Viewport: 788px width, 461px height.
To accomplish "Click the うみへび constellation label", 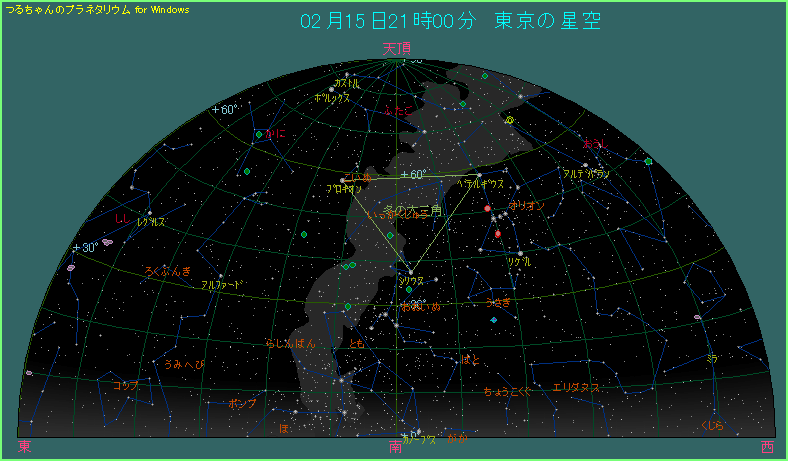I will click(x=183, y=364).
